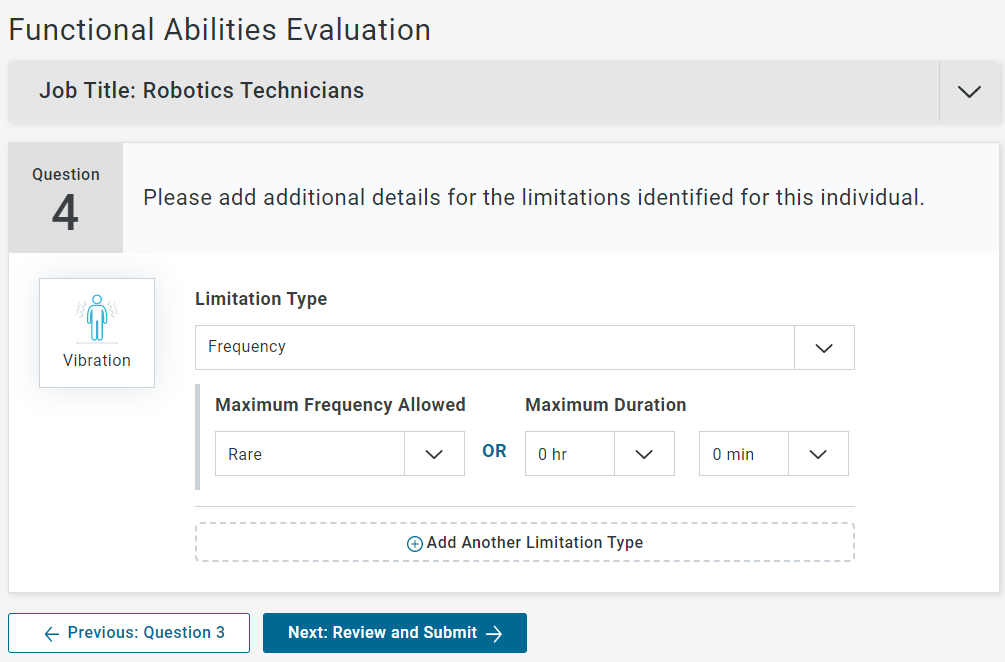Expand the Job Title panel chevron
The width and height of the screenshot is (1005, 662).
point(969,91)
